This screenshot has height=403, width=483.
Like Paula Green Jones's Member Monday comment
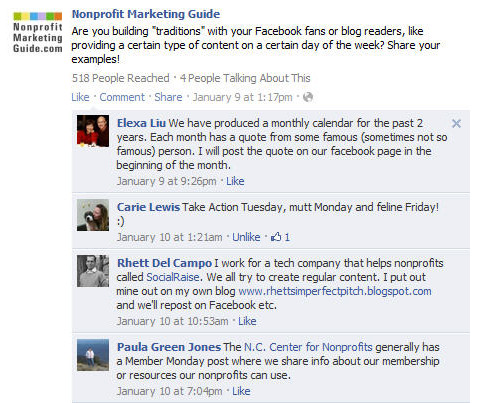click(x=241, y=391)
